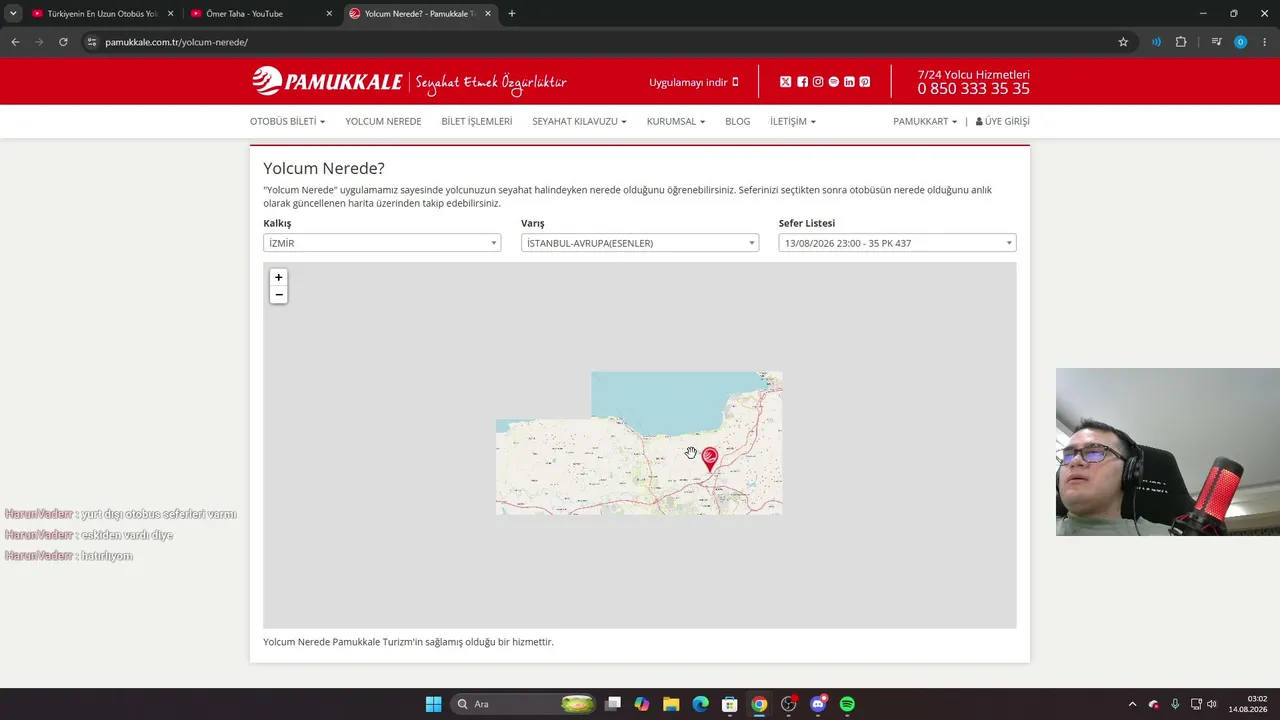This screenshot has height=720, width=1280.
Task: Open Discord from the taskbar
Action: pos(818,704)
